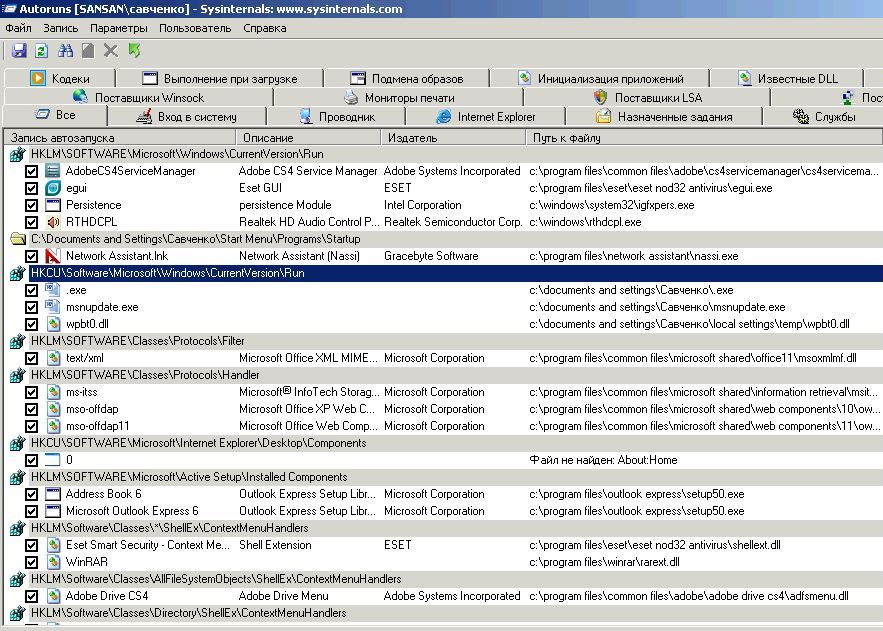Click the Persistence entry window icon
The height and width of the screenshot is (631, 883).
(53, 205)
